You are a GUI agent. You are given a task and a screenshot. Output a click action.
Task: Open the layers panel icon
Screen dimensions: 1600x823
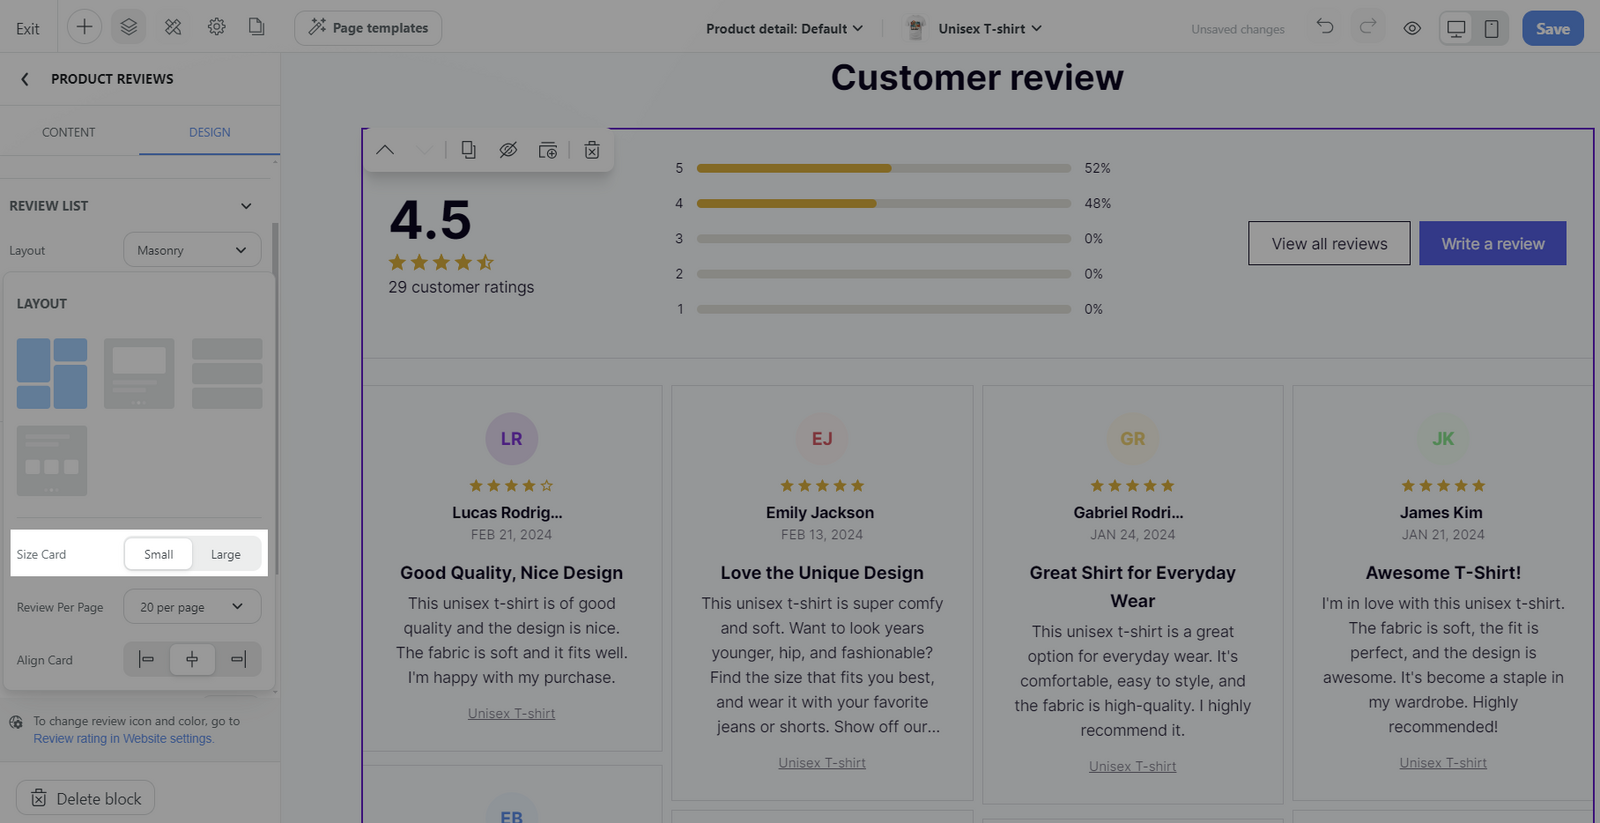tap(129, 27)
